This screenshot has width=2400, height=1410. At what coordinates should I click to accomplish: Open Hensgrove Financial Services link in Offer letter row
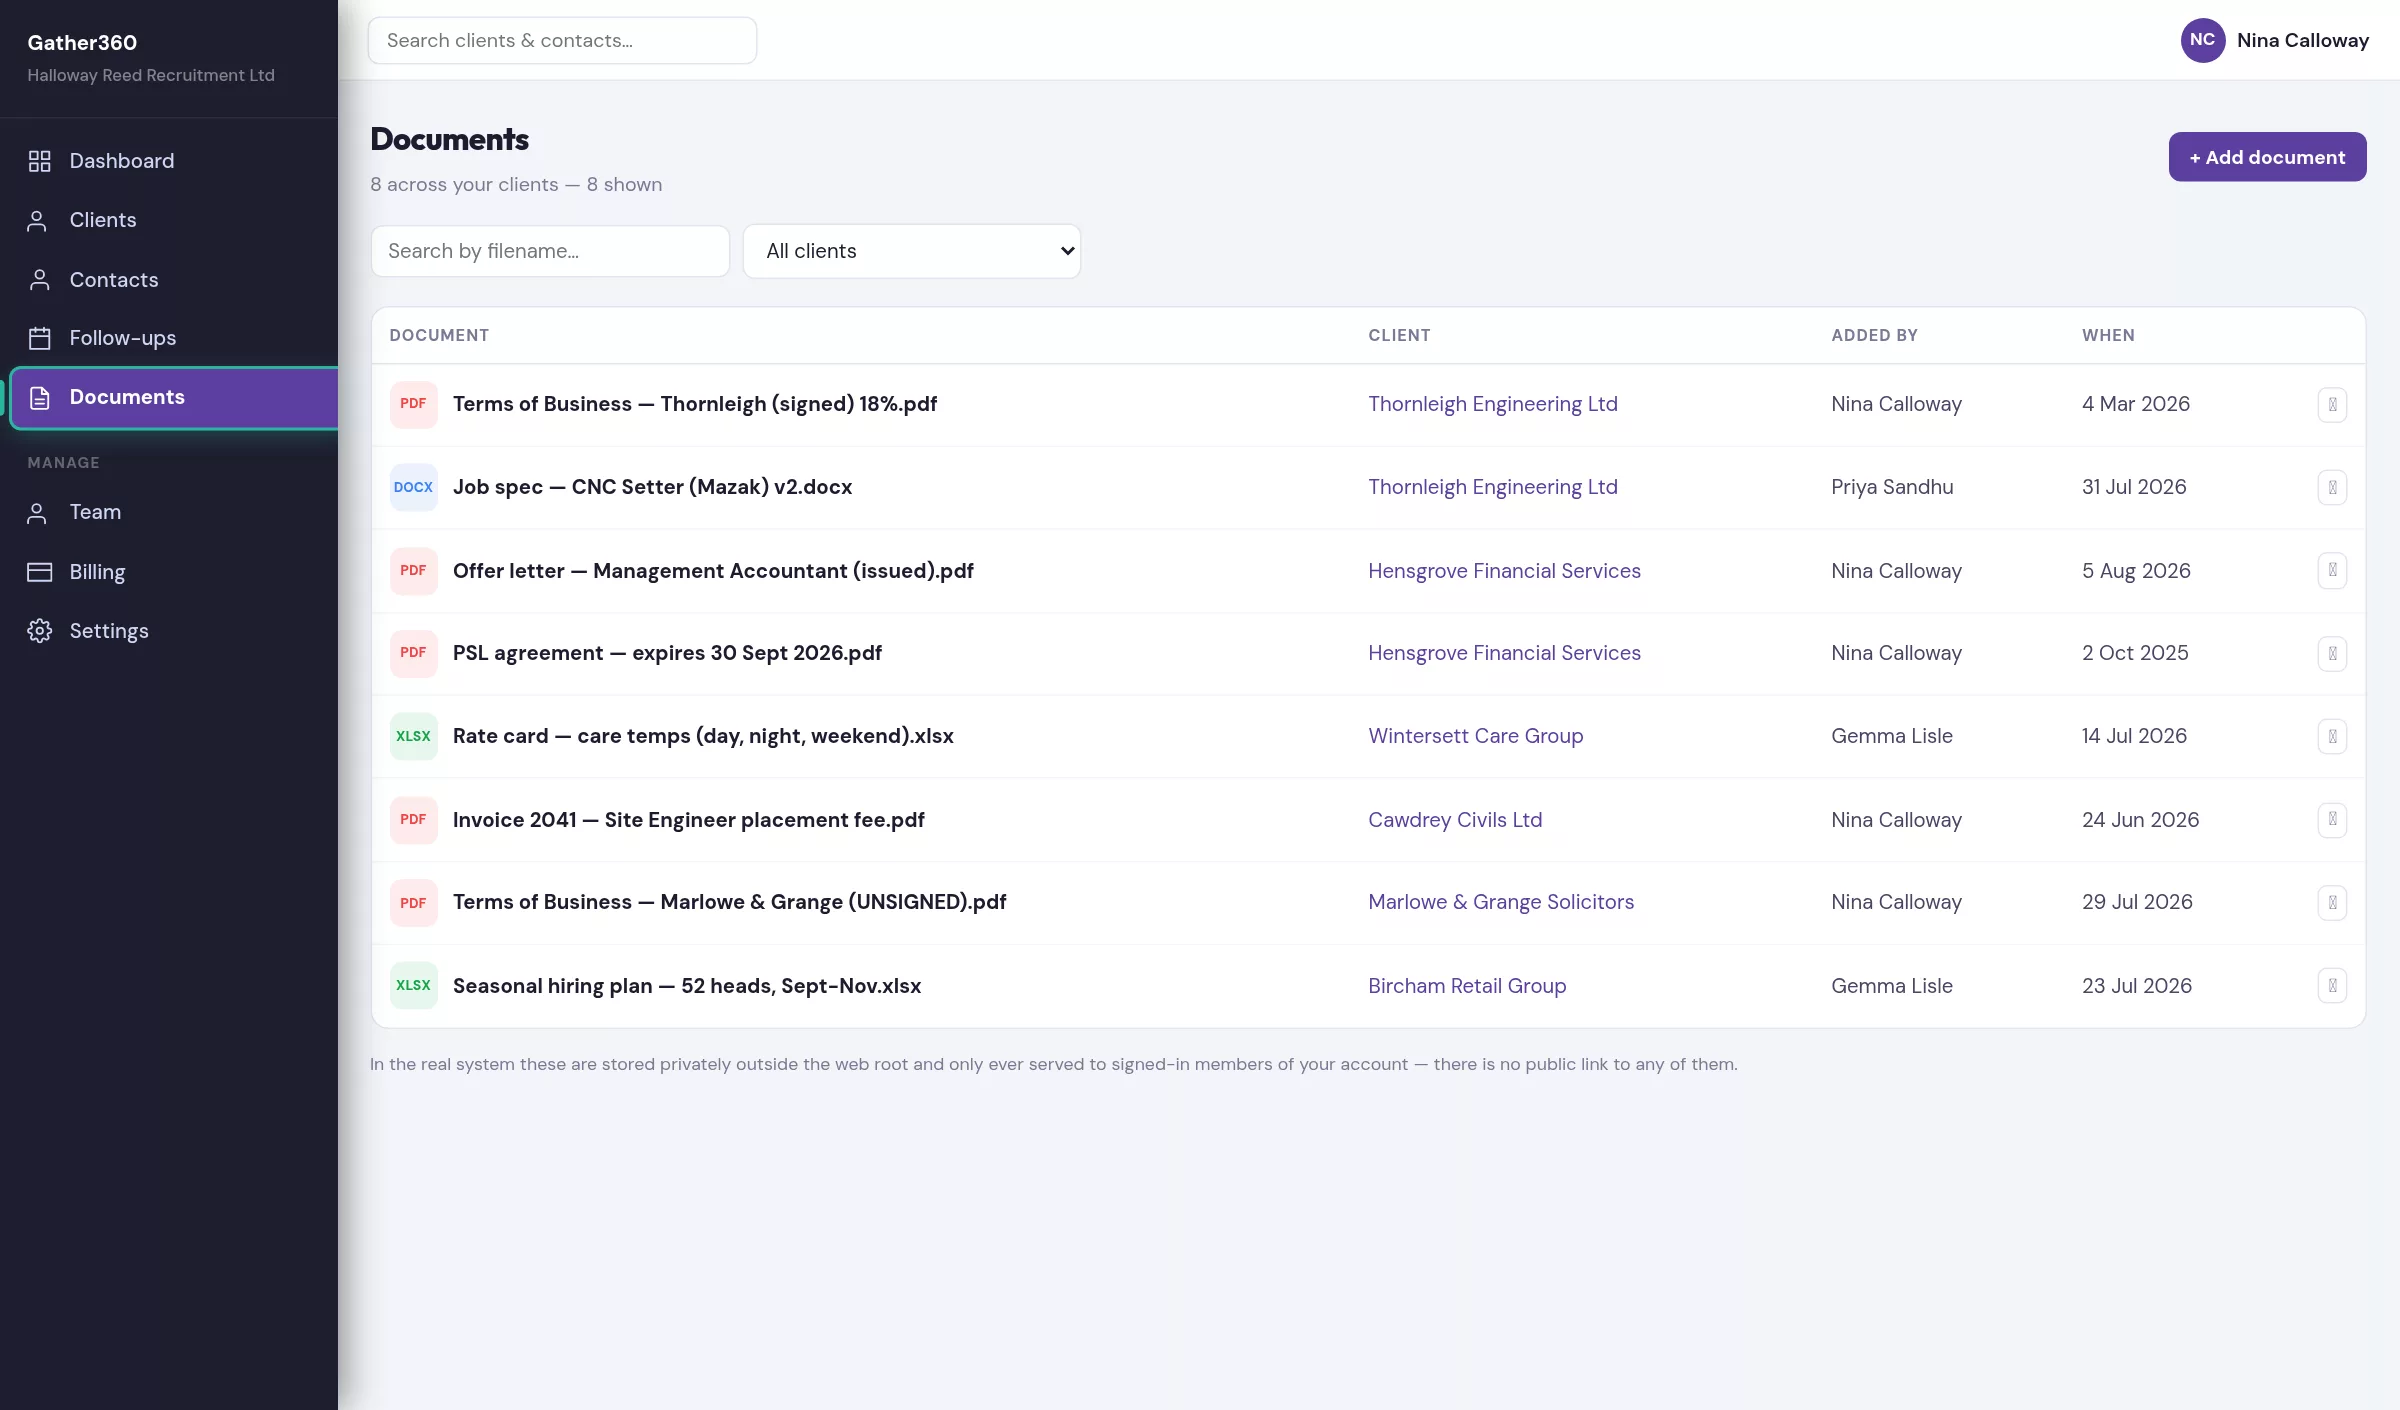point(1504,571)
